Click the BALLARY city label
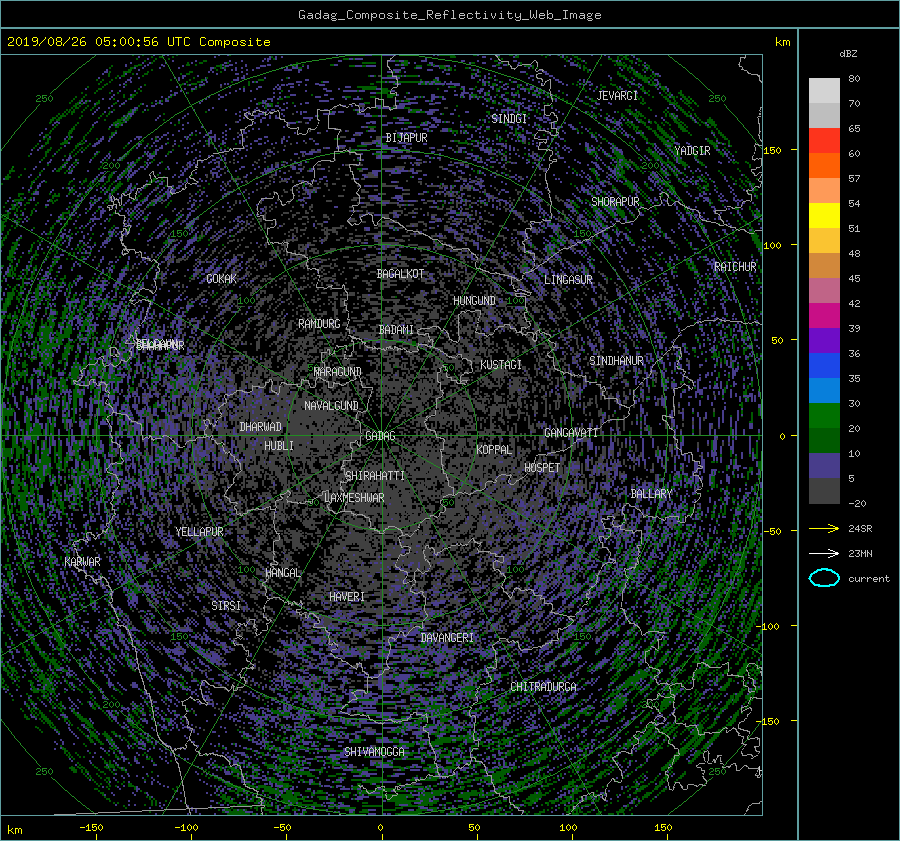The width and height of the screenshot is (900, 841). [651, 494]
